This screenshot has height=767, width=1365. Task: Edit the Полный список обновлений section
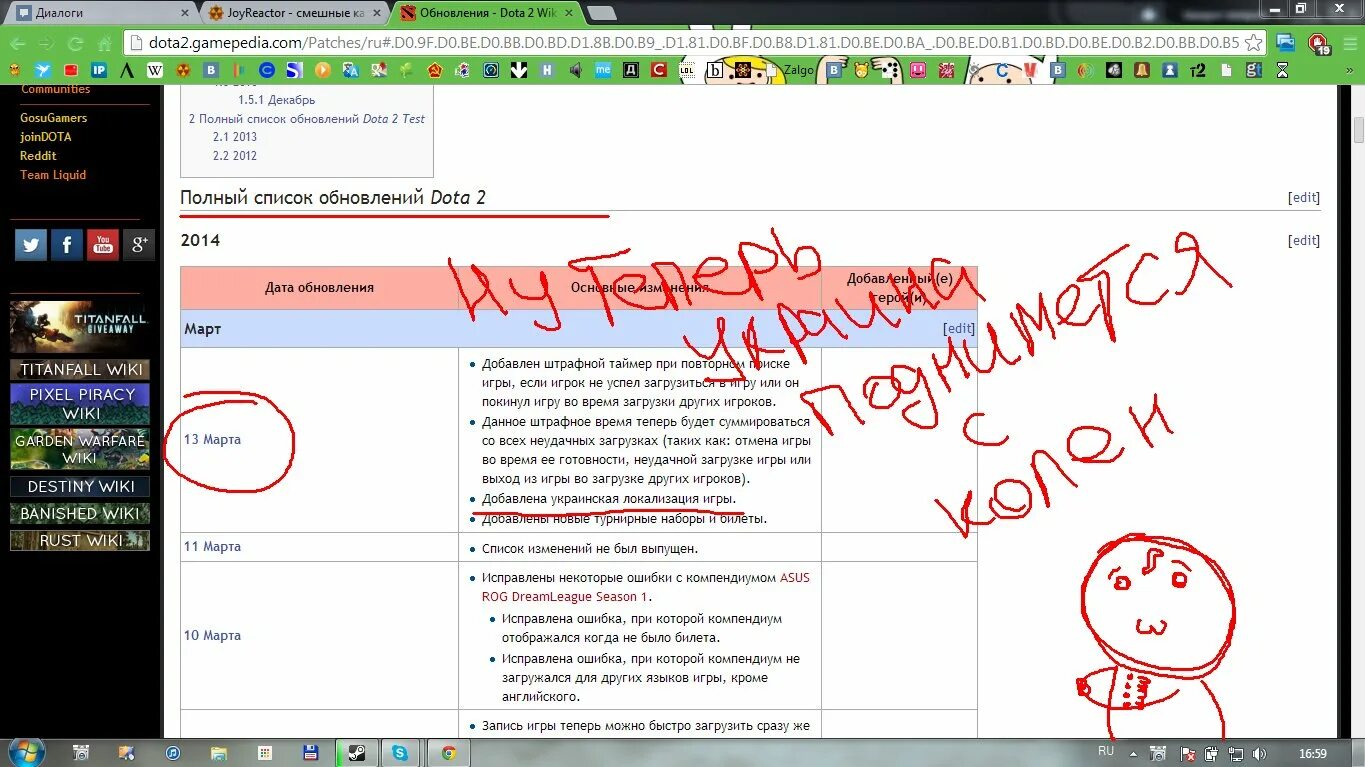1304,198
